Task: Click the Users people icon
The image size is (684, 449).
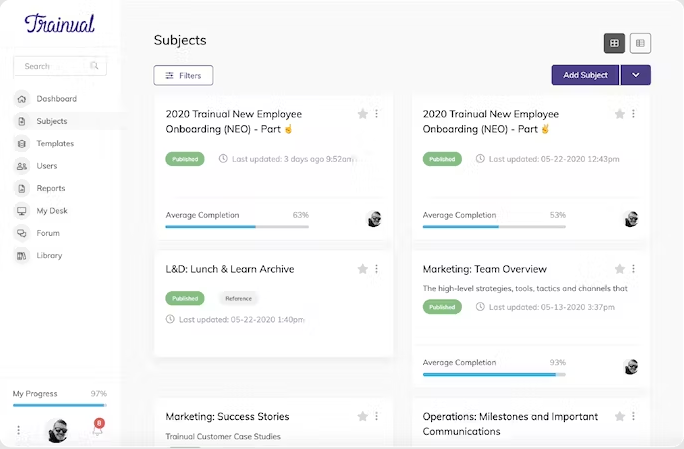Action: pos(21,166)
